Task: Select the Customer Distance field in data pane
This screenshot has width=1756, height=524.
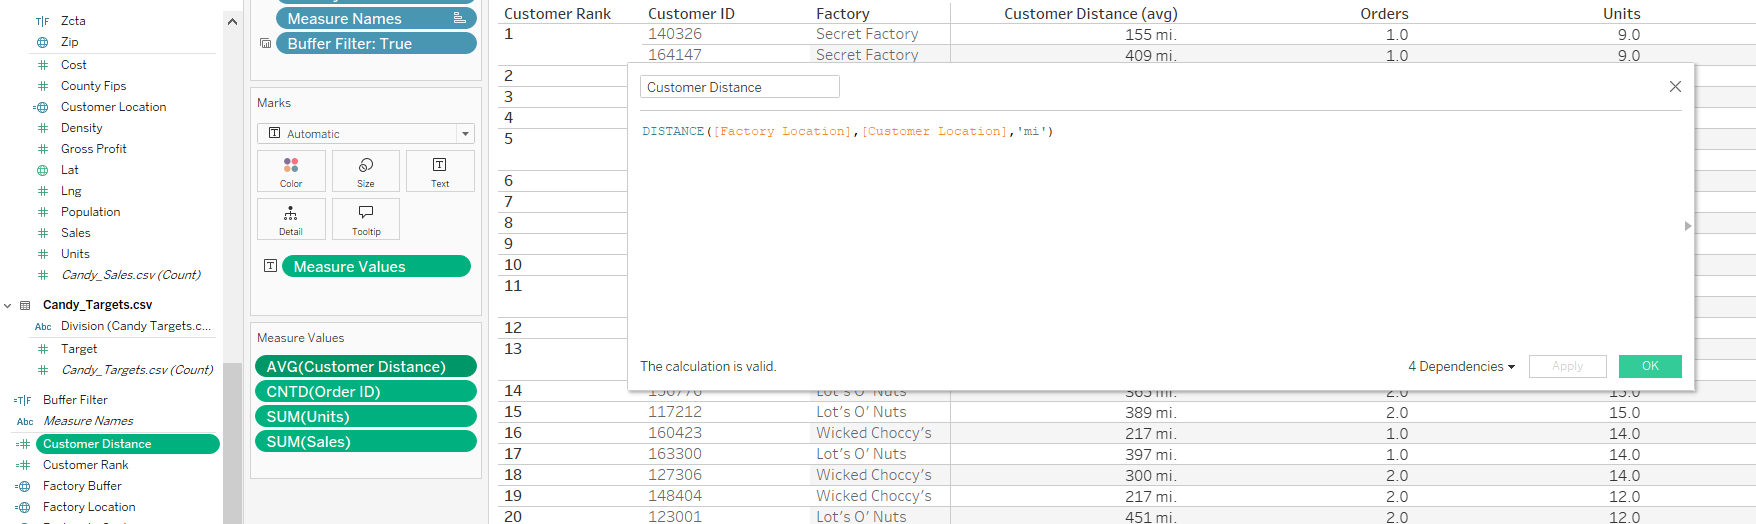Action: click(x=128, y=444)
